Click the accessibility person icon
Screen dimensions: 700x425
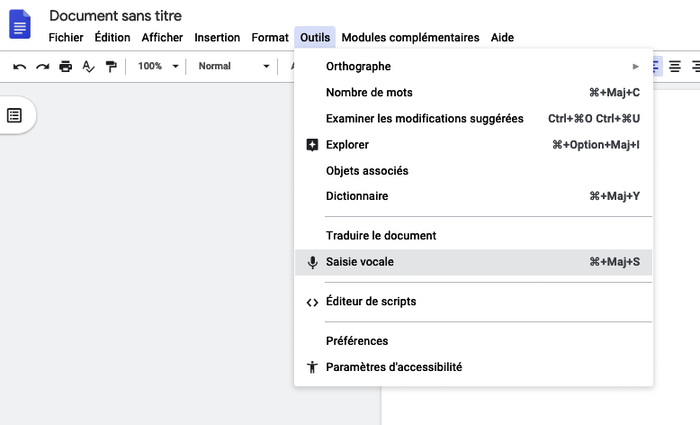click(x=312, y=367)
